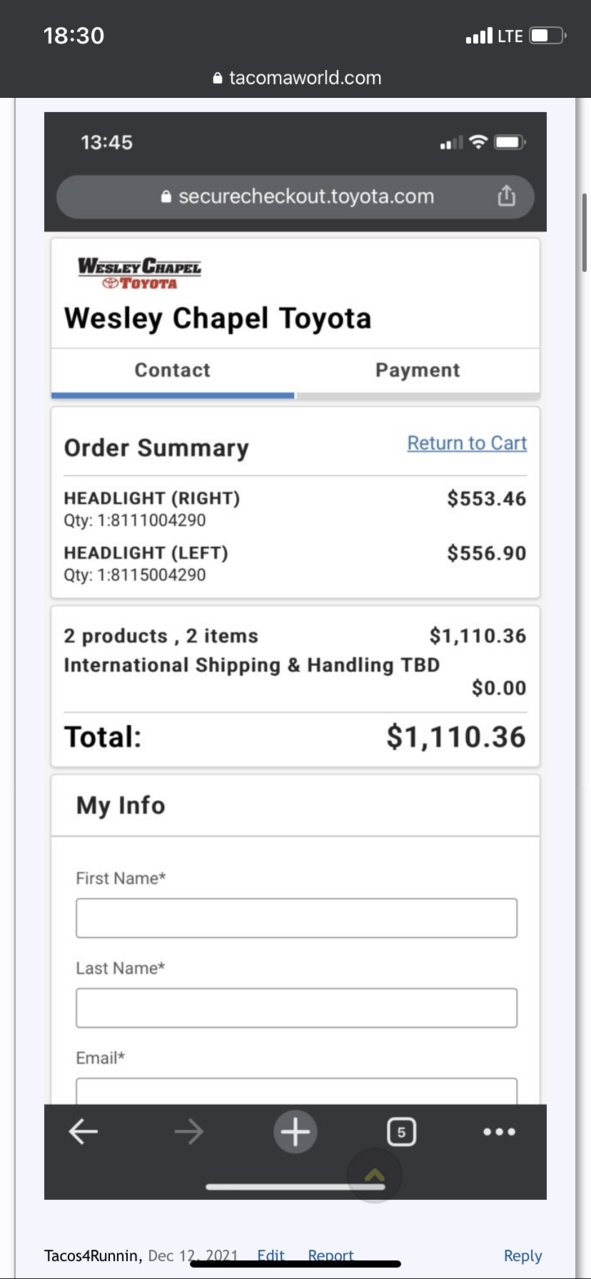Open a new tab with plus icon
591x1279 pixels.
[x=295, y=1132]
